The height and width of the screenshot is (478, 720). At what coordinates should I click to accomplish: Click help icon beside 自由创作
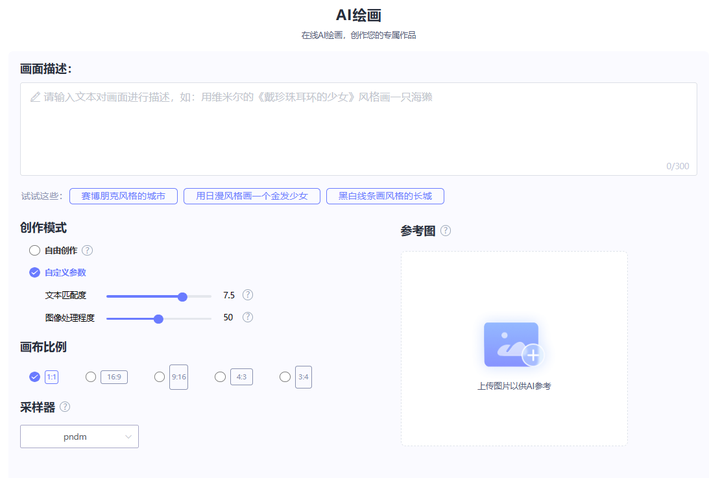coord(88,251)
